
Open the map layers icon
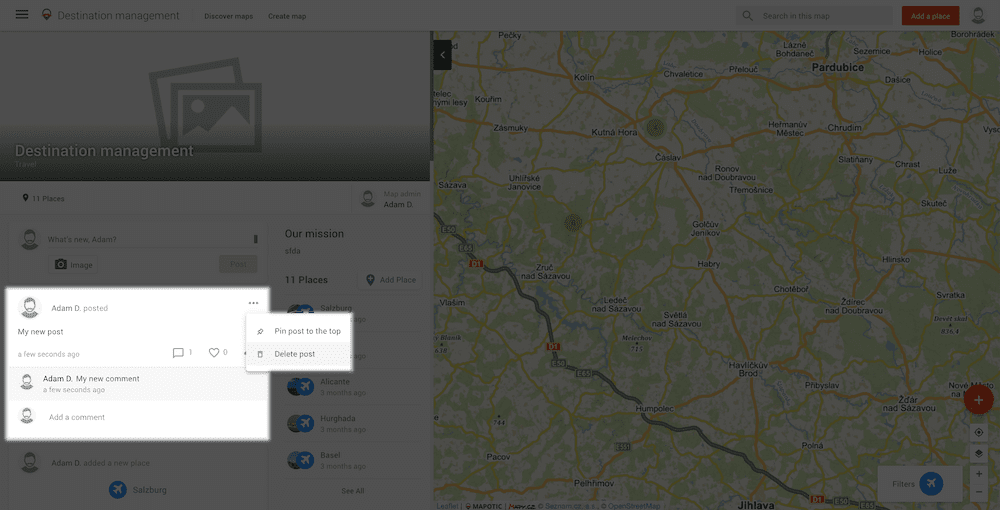pyautogui.click(x=979, y=453)
